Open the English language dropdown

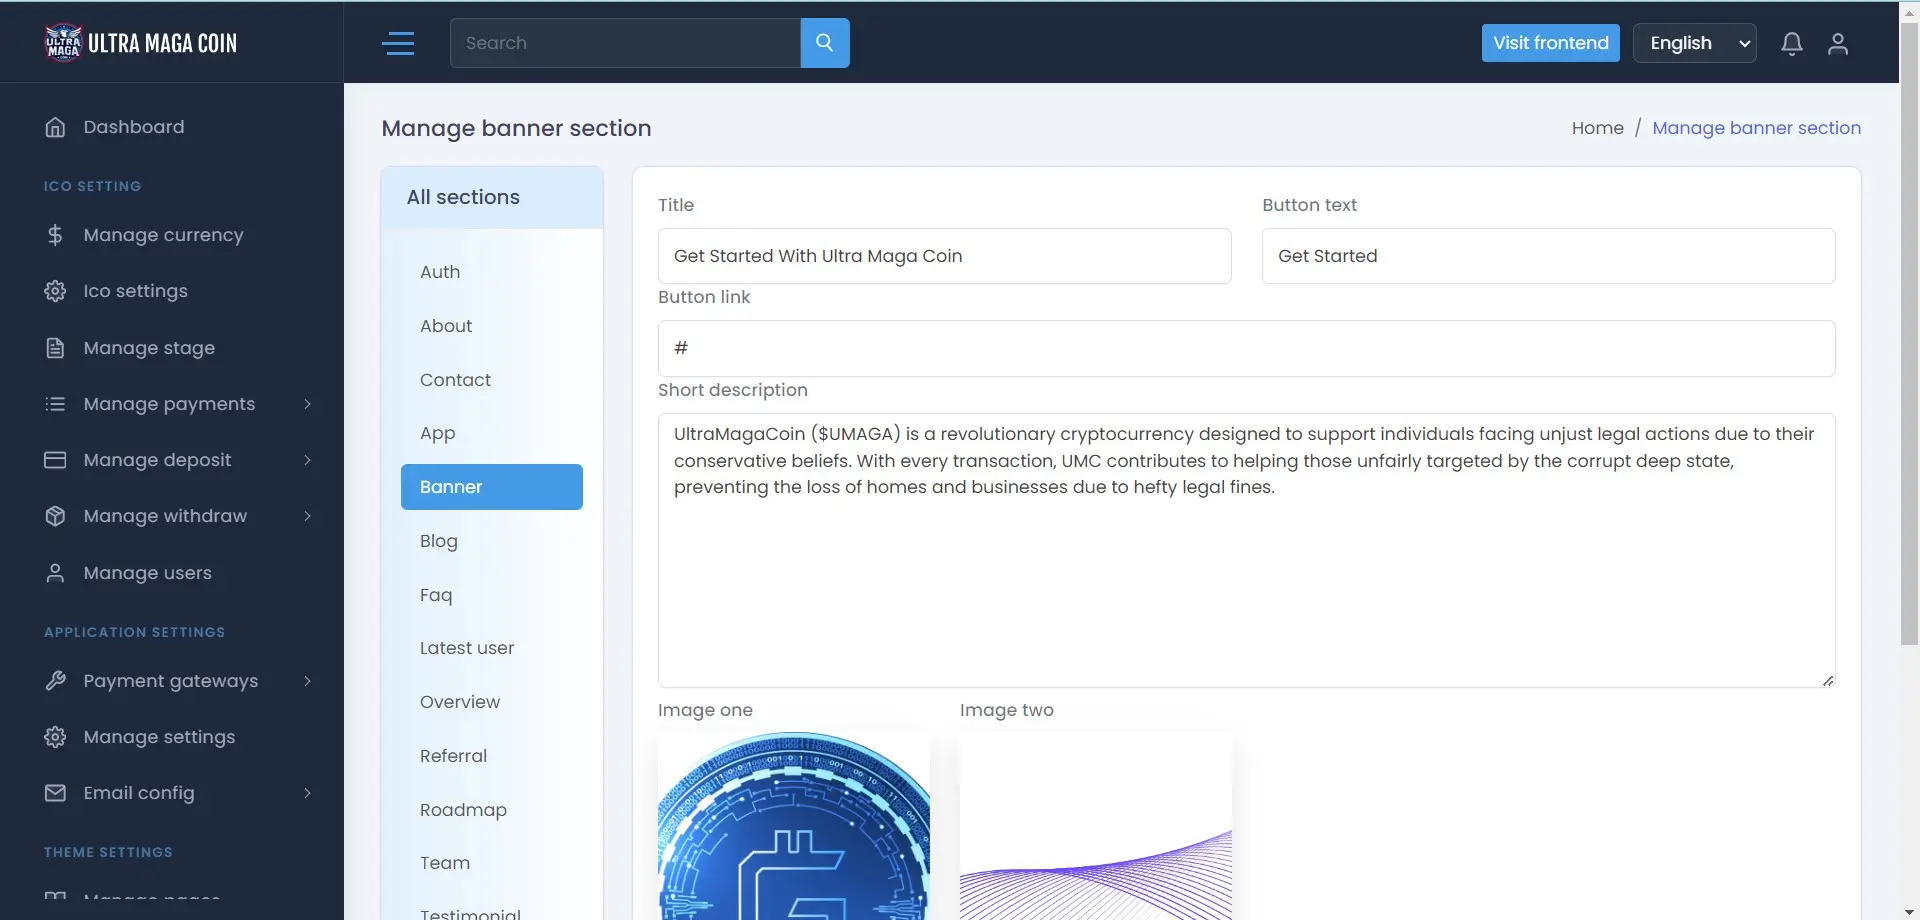1694,43
